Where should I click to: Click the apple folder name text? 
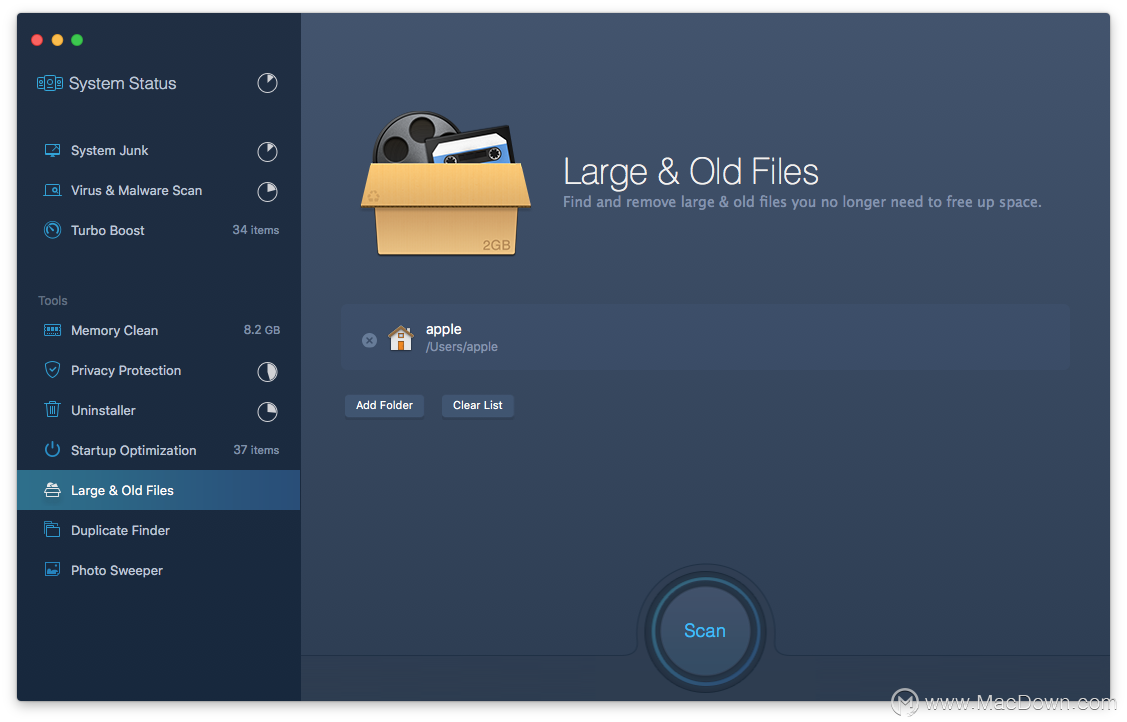click(x=443, y=329)
